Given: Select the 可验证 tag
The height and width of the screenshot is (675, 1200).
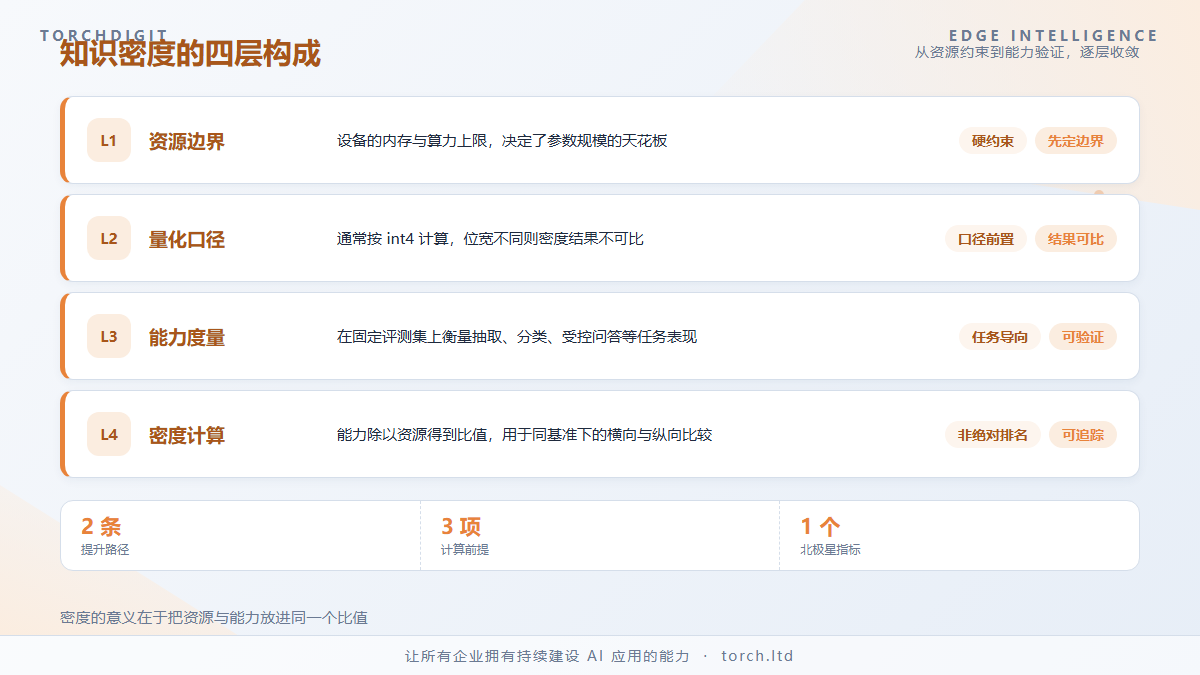Looking at the screenshot, I should click(1083, 337).
